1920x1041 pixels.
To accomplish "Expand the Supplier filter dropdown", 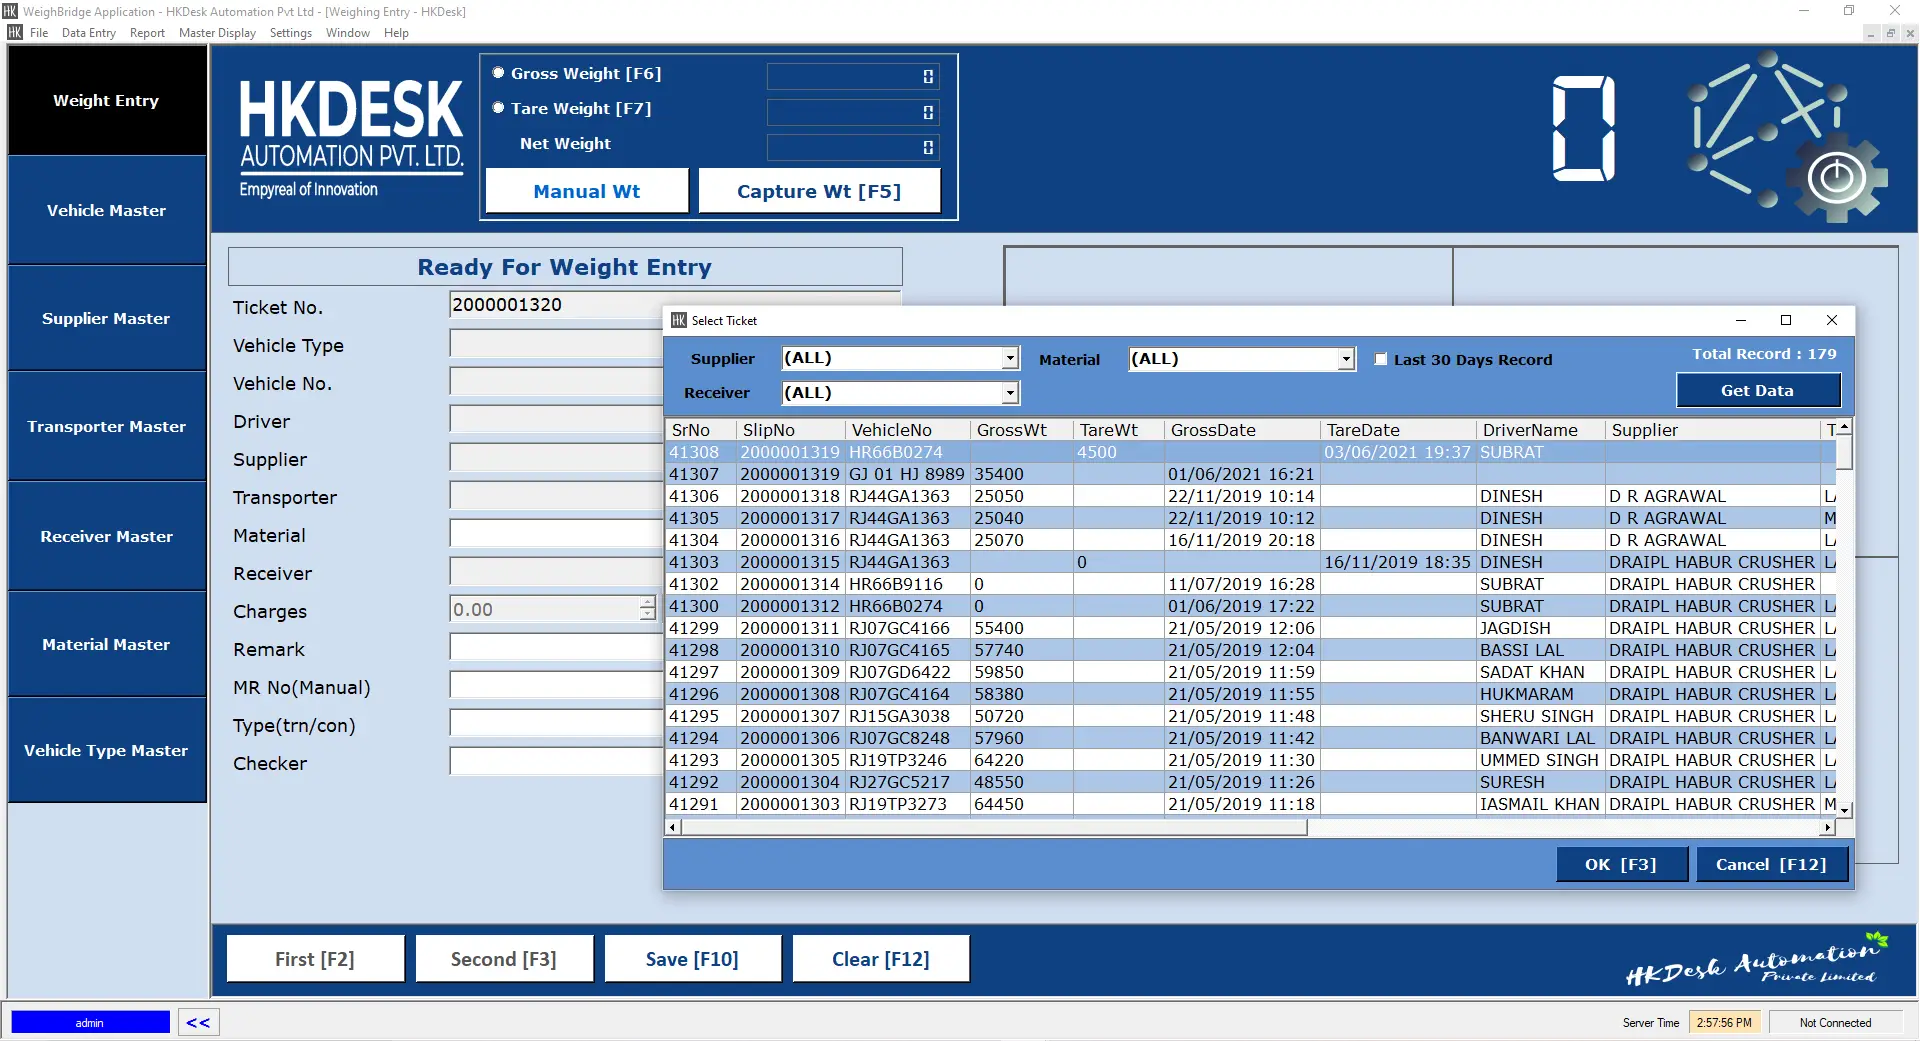I will click(1010, 358).
